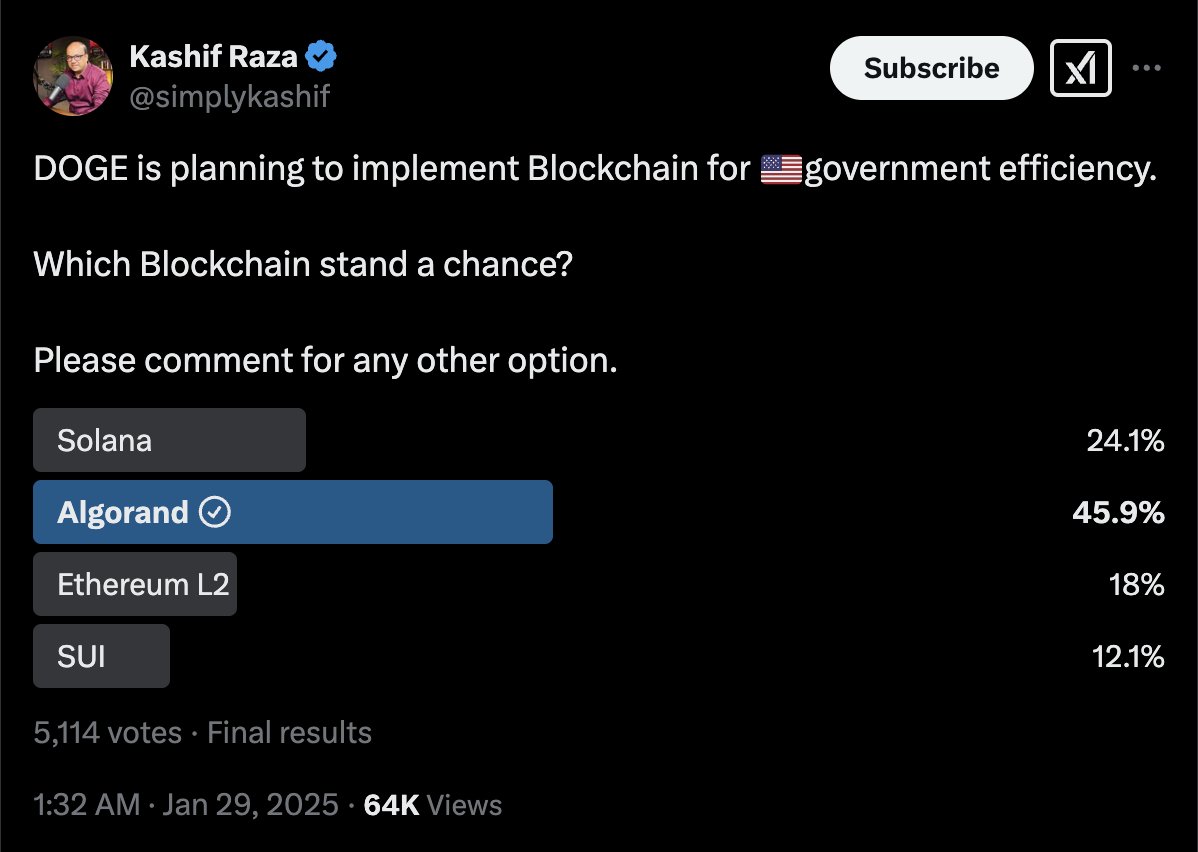Click the Grok xAI icon button
Screen dimensions: 1198x852
[1080, 68]
